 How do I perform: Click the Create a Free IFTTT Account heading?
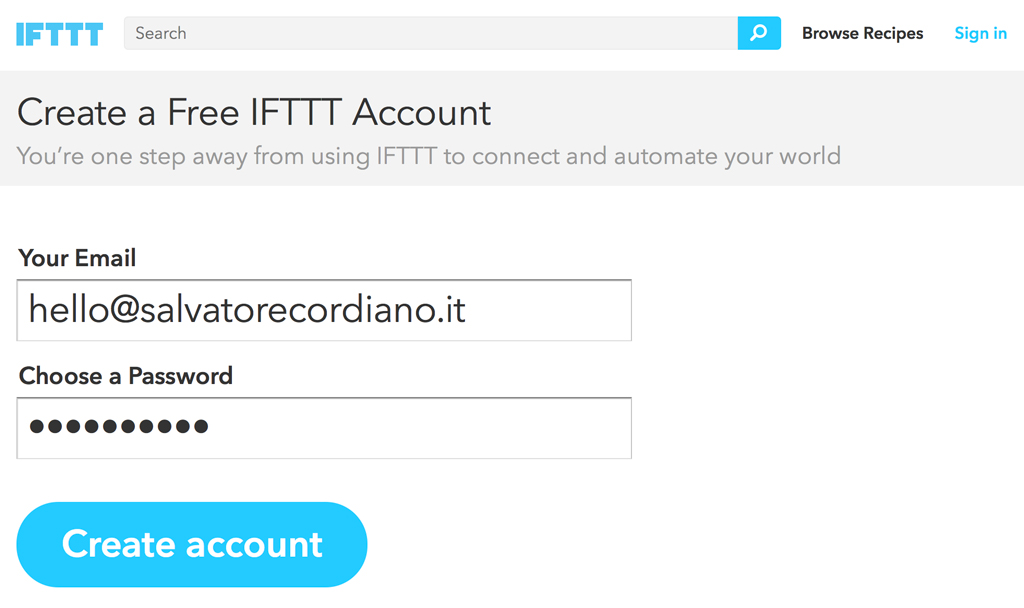pyautogui.click(x=254, y=112)
